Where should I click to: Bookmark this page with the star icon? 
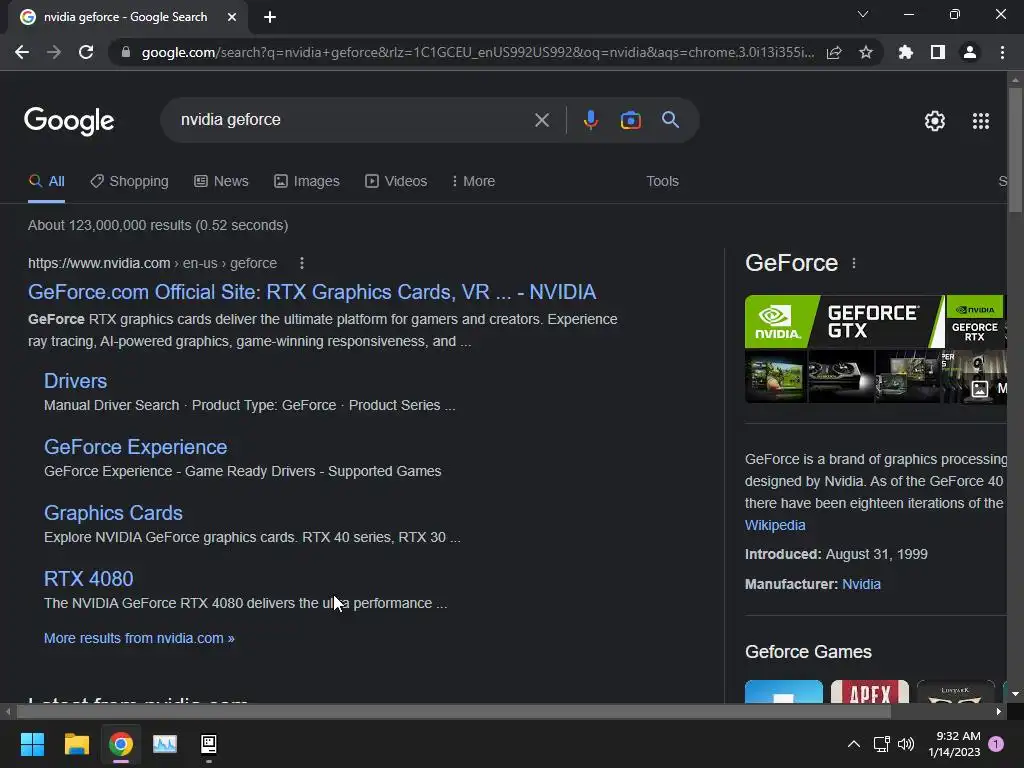(866, 52)
